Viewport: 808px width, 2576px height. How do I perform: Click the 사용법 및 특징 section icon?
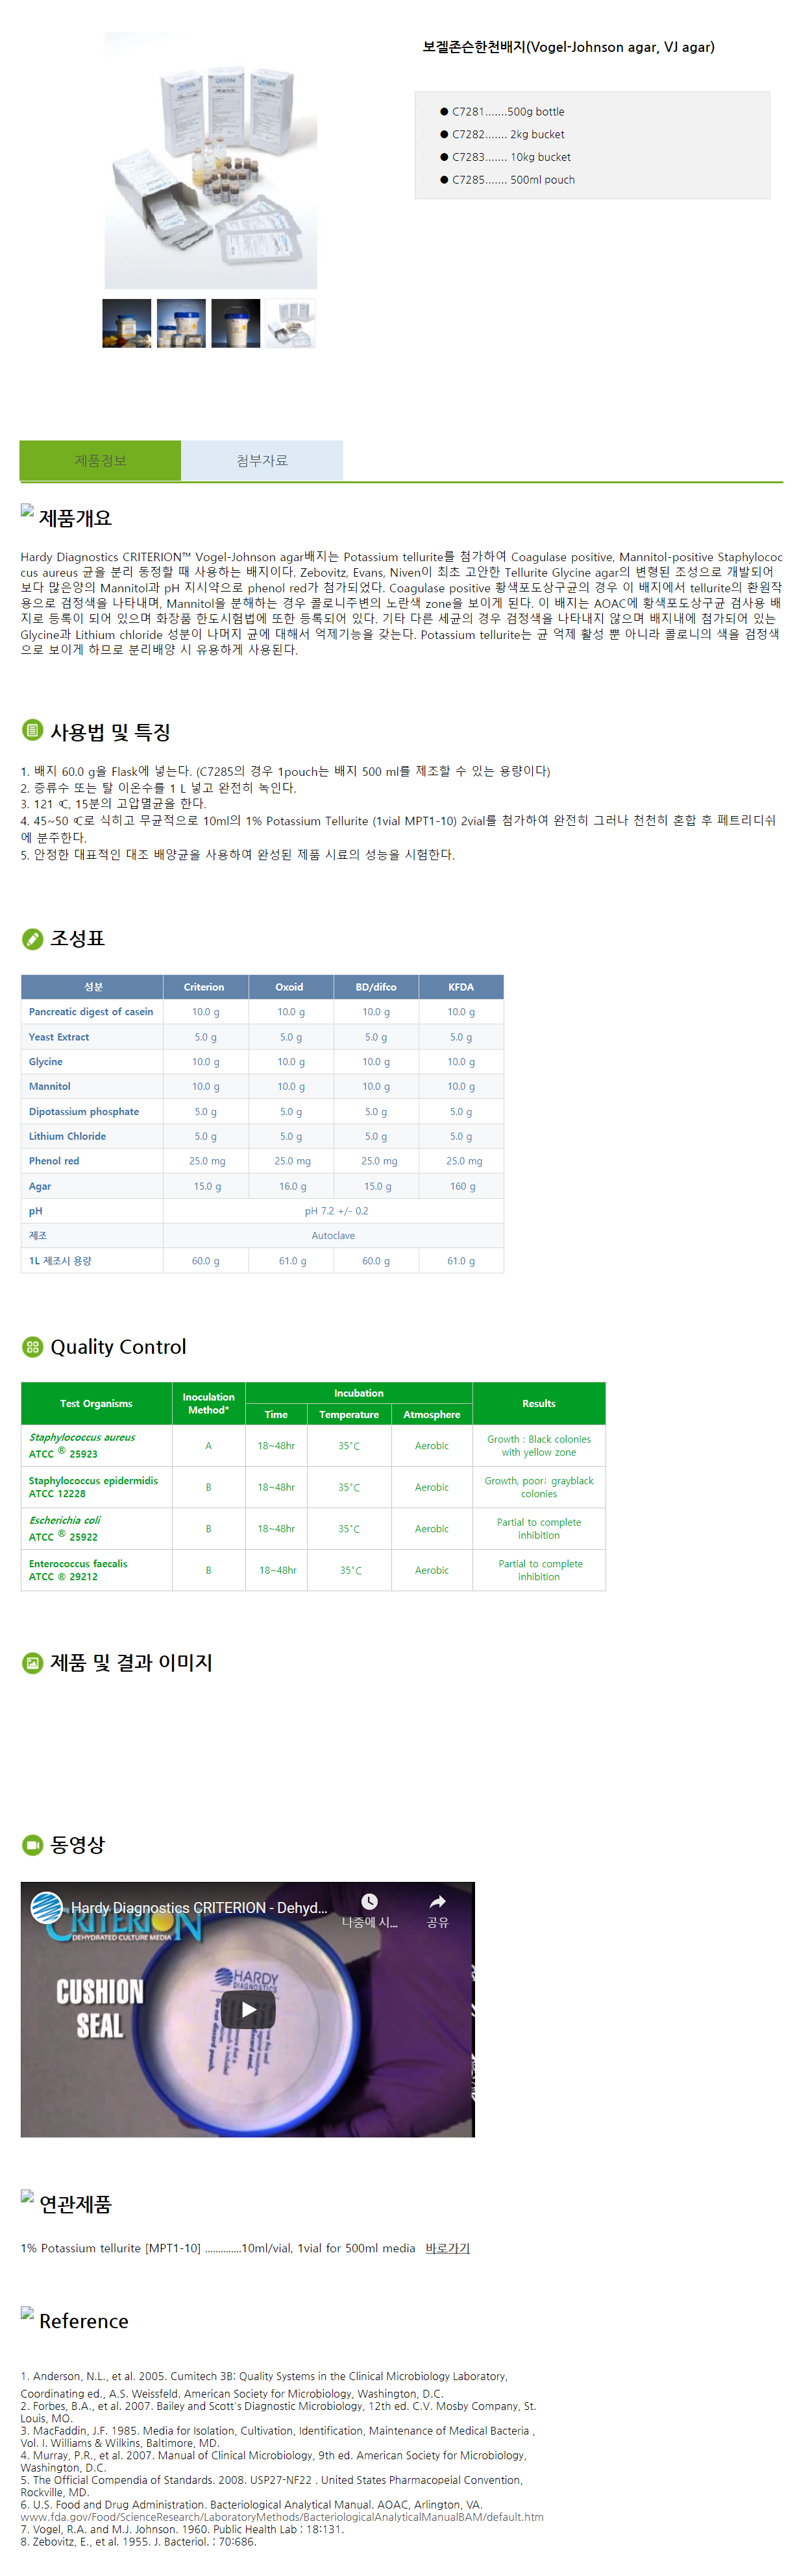[32, 730]
